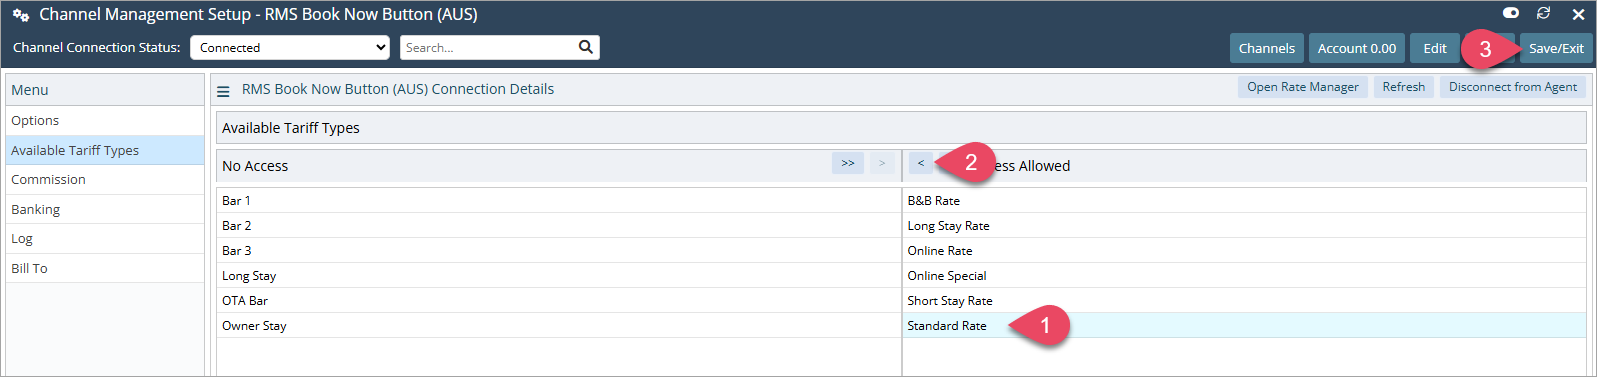Viewport: 1597px width, 377px height.
Task: Click the move all right (>>) button
Action: tap(848, 163)
